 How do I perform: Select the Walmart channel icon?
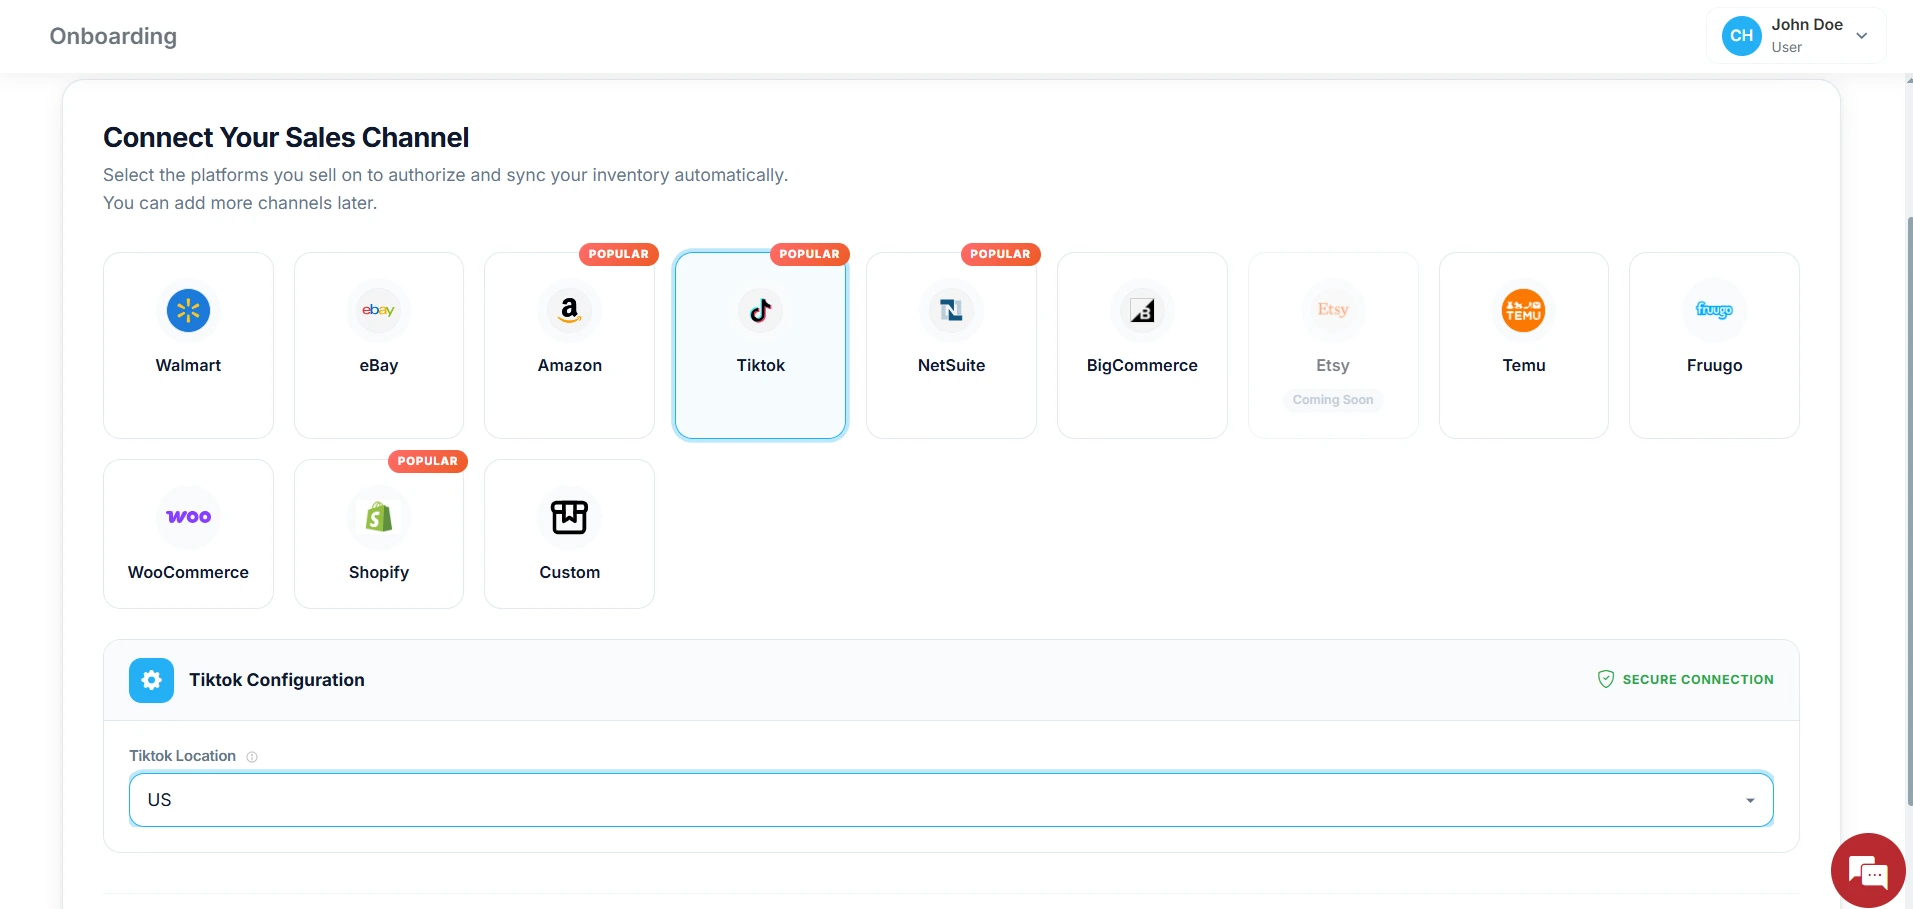point(188,310)
